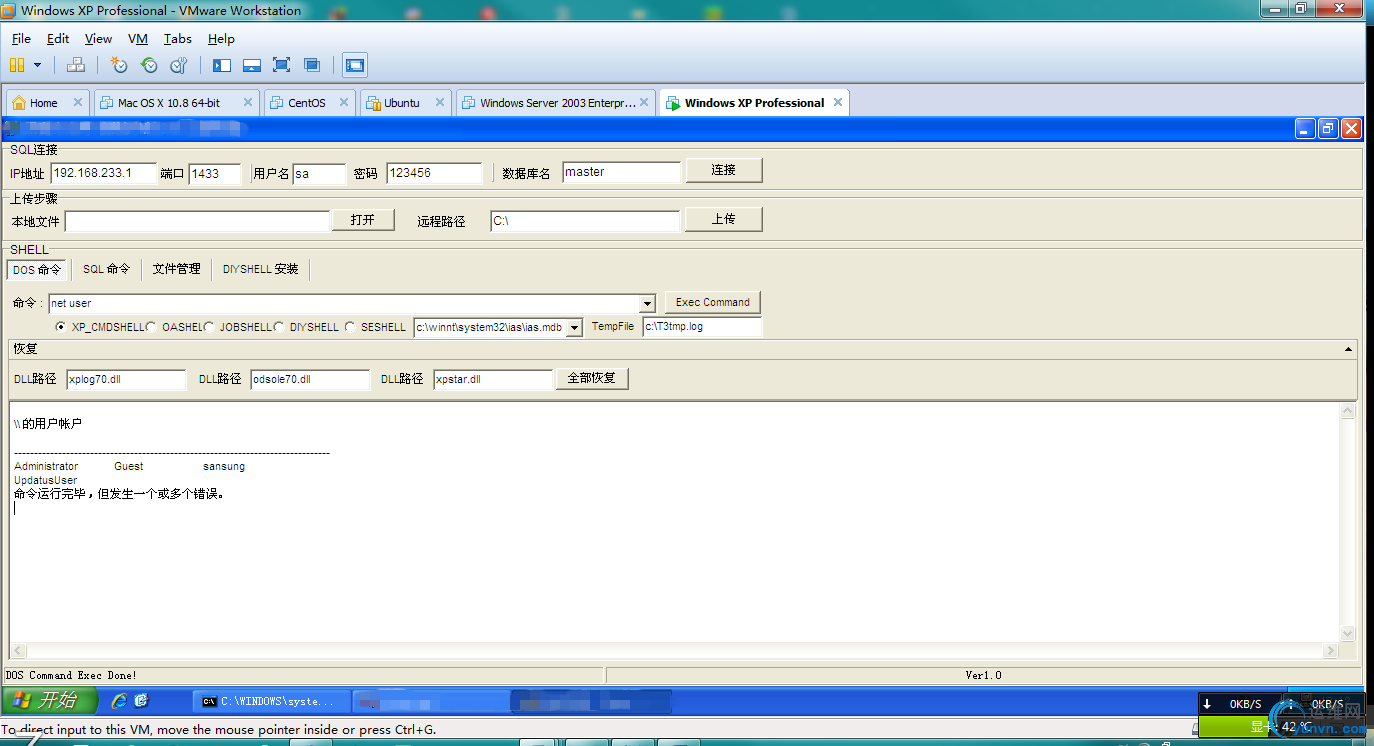The image size is (1374, 746).
Task: Click the 全部恢复 restore all button
Action: click(592, 379)
